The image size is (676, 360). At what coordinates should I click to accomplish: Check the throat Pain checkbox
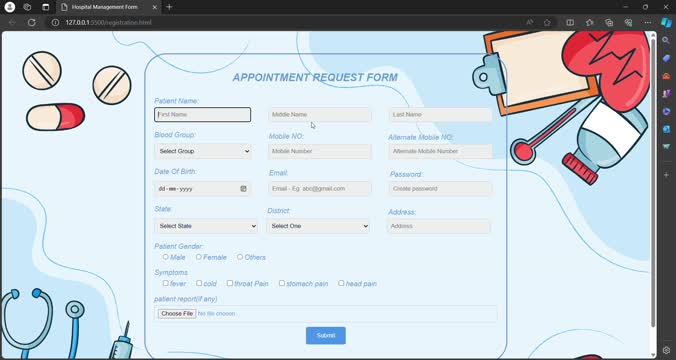pos(230,283)
